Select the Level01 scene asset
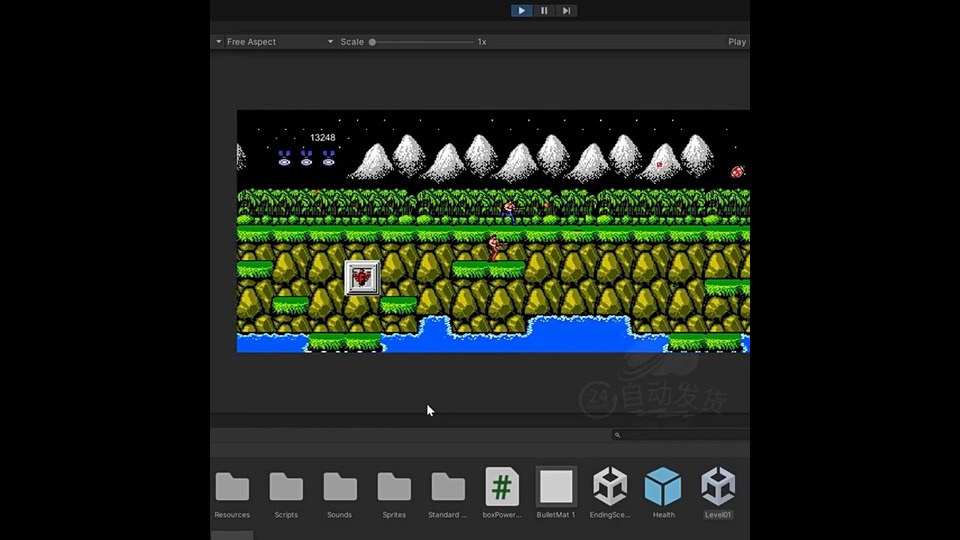 pos(718,495)
